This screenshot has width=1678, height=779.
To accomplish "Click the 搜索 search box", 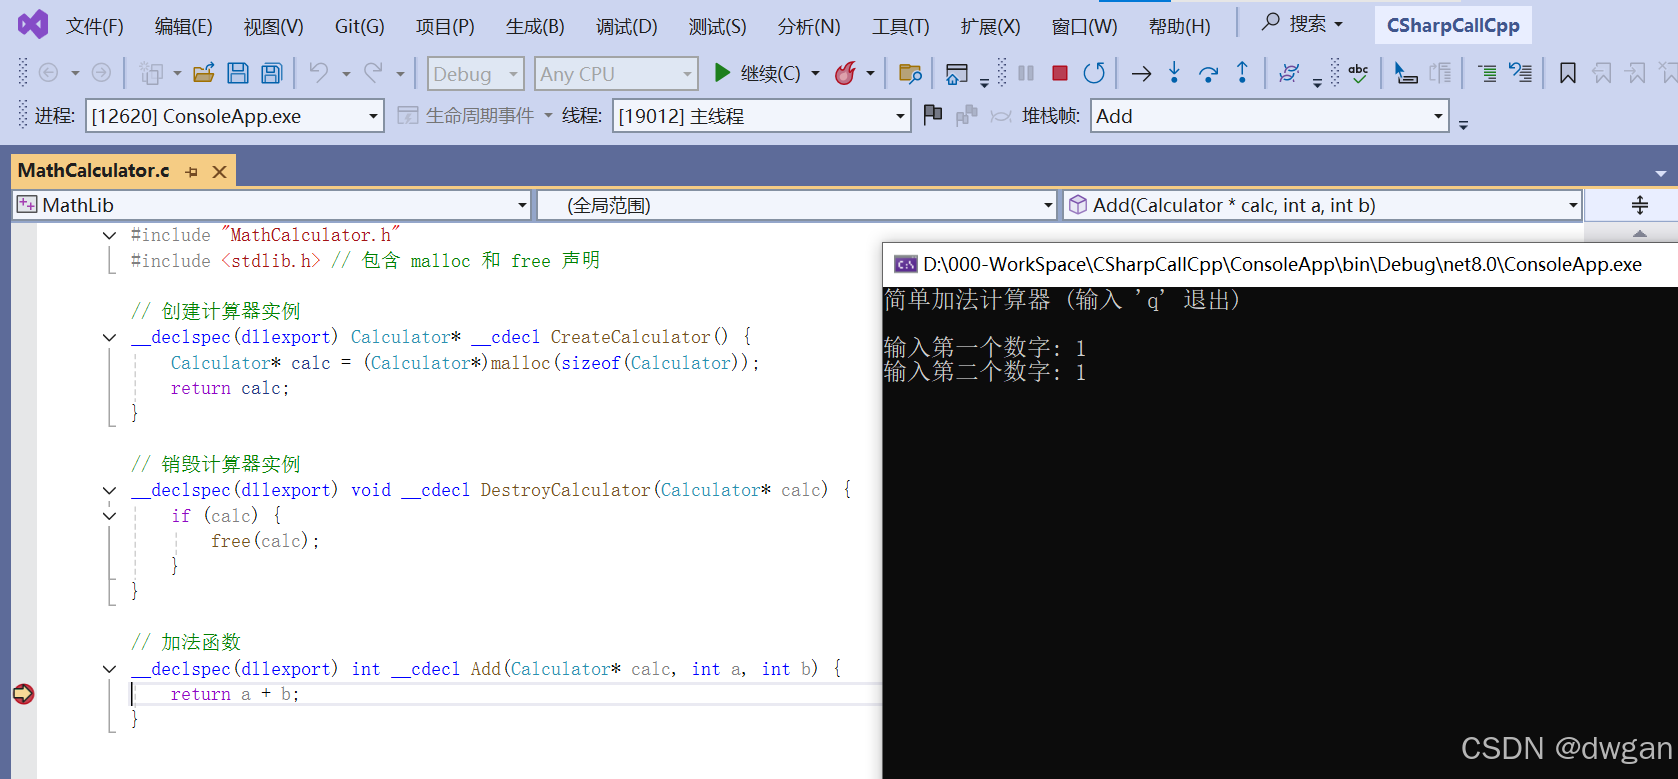I will pyautogui.click(x=1303, y=23).
